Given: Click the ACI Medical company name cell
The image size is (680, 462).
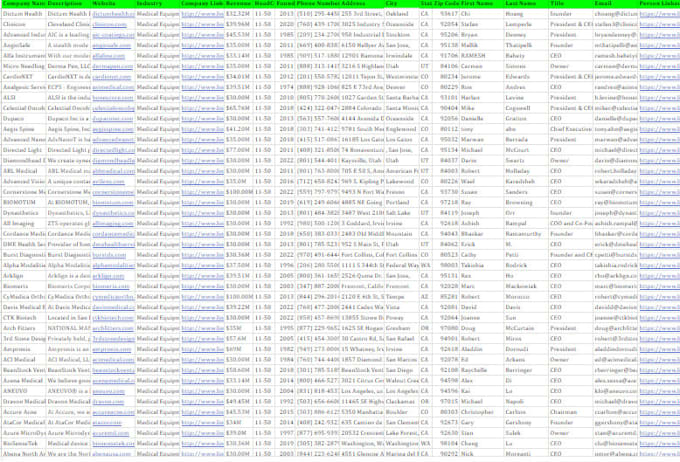Looking at the screenshot, I should 23,360.
